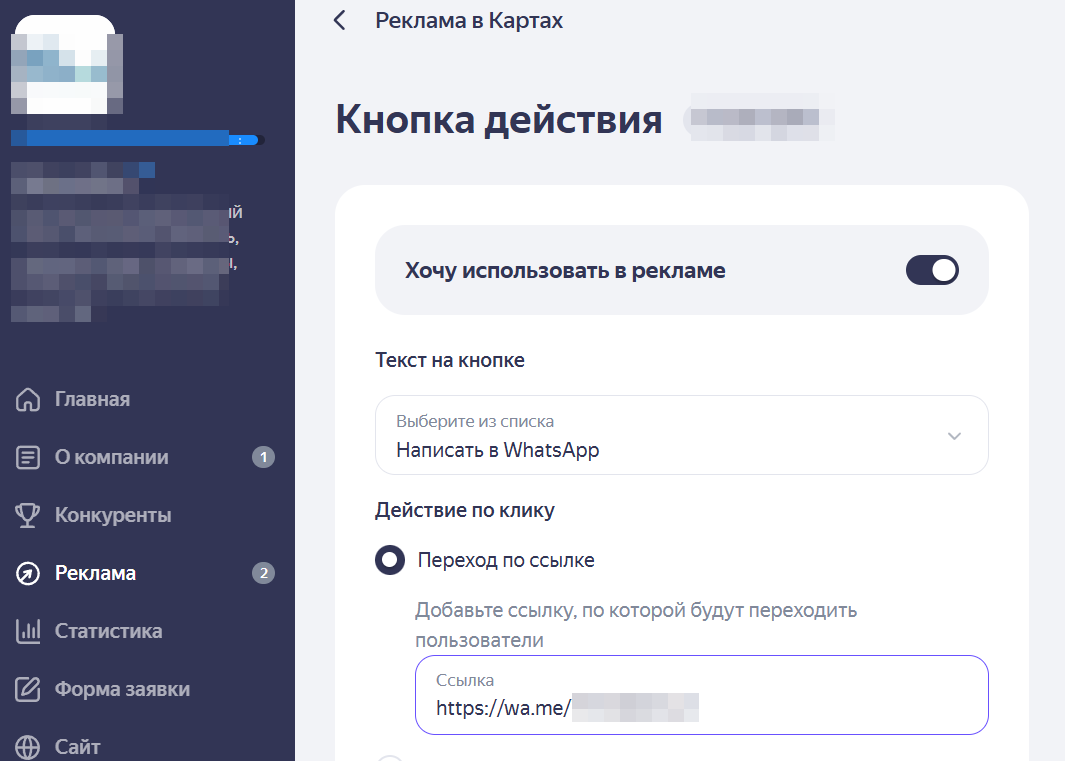Click the Хочу использовать в рекламе label text
The height and width of the screenshot is (761, 1065).
click(x=565, y=271)
